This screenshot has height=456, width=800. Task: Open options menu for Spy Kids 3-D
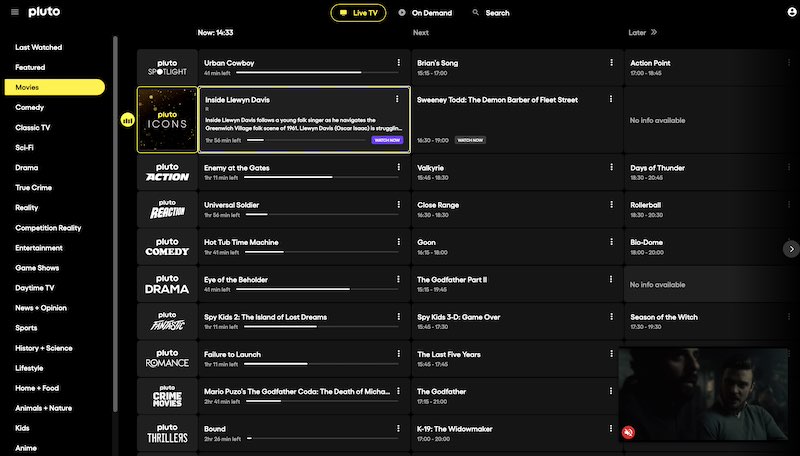click(611, 316)
